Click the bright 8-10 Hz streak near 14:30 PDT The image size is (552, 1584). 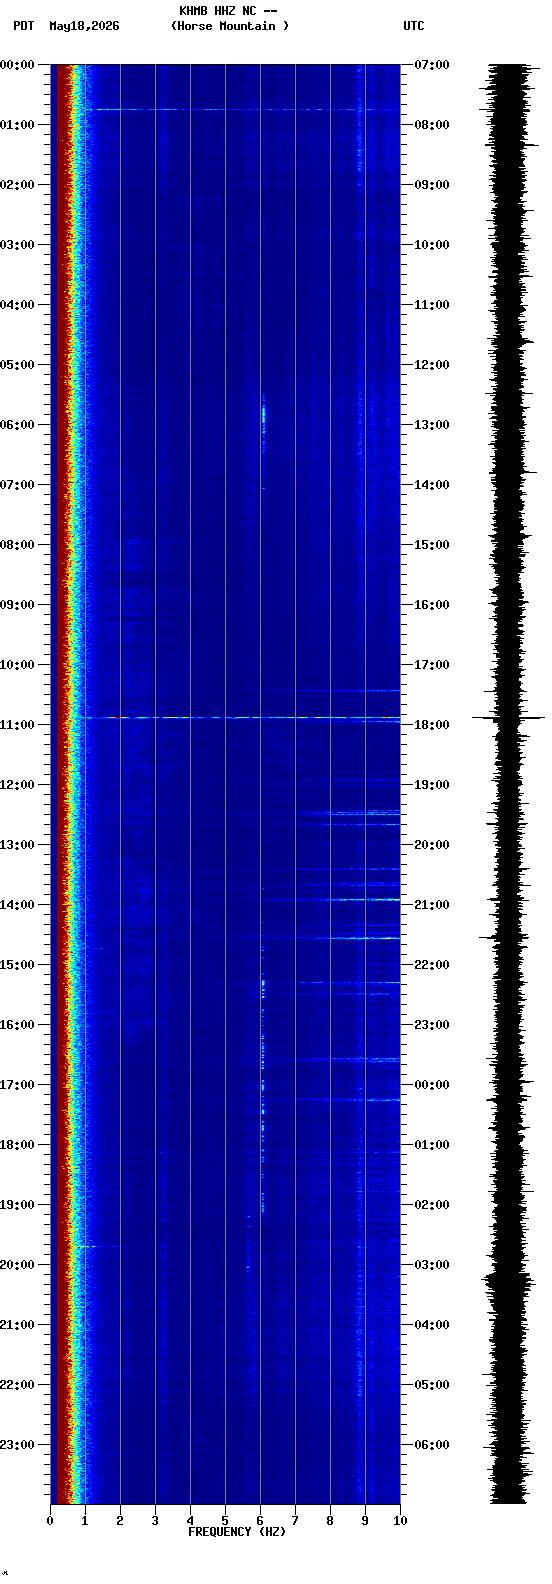coord(362,938)
